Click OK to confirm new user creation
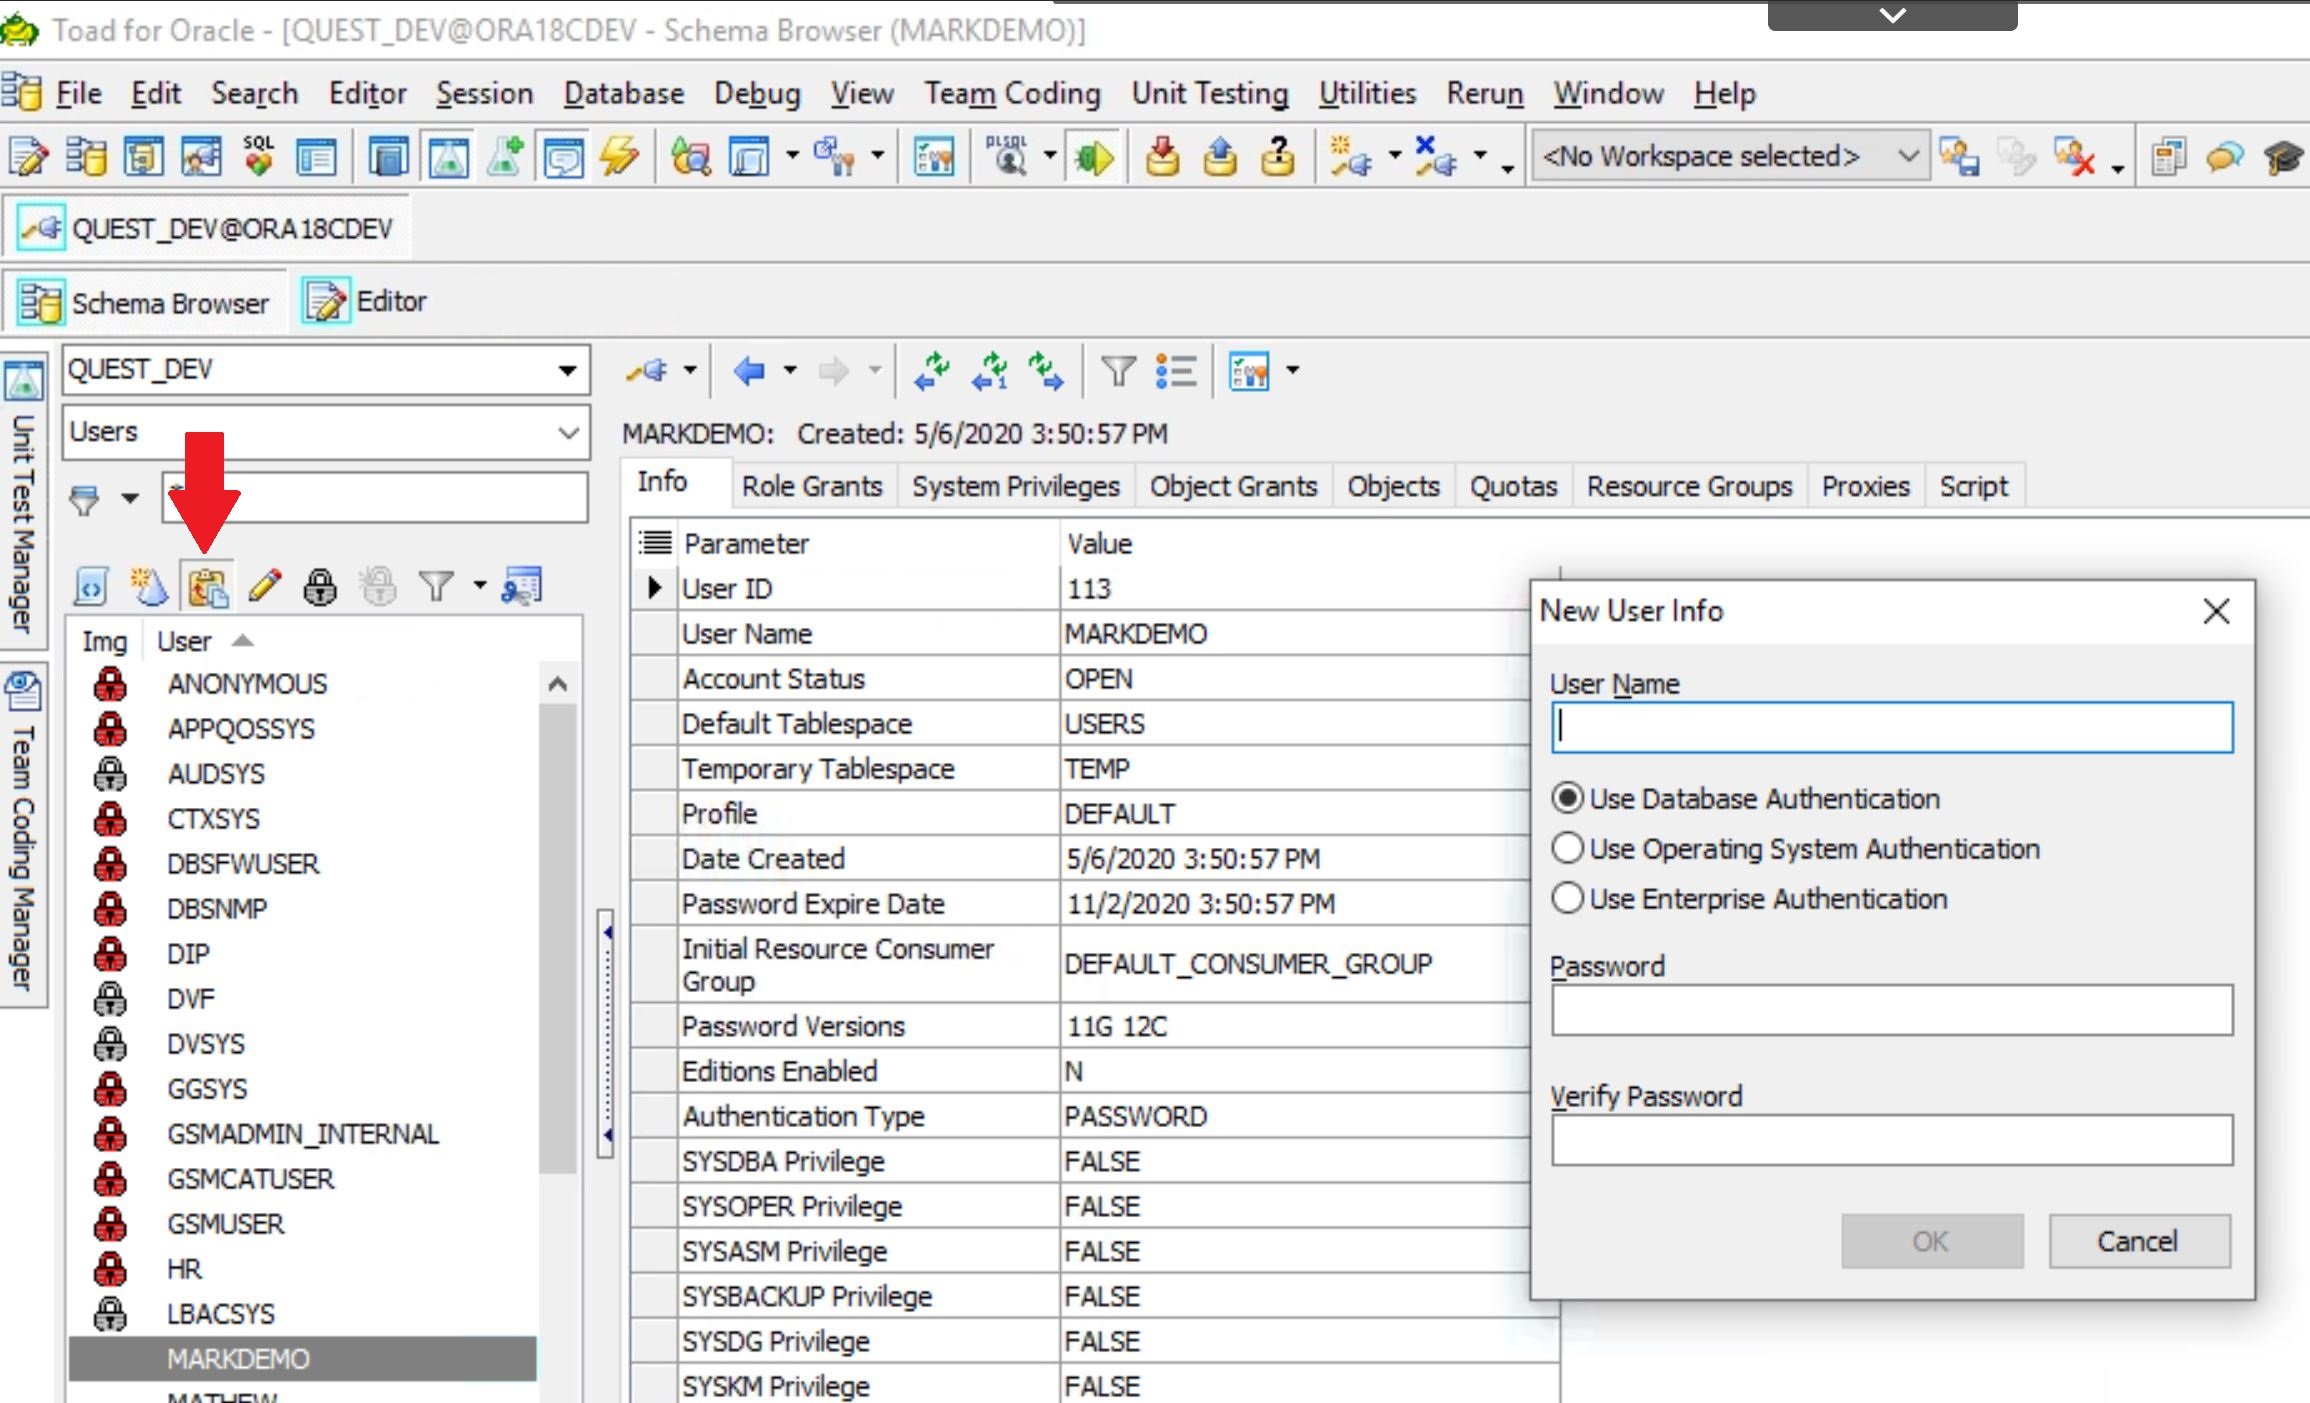The height and width of the screenshot is (1403, 2310). click(1930, 1240)
